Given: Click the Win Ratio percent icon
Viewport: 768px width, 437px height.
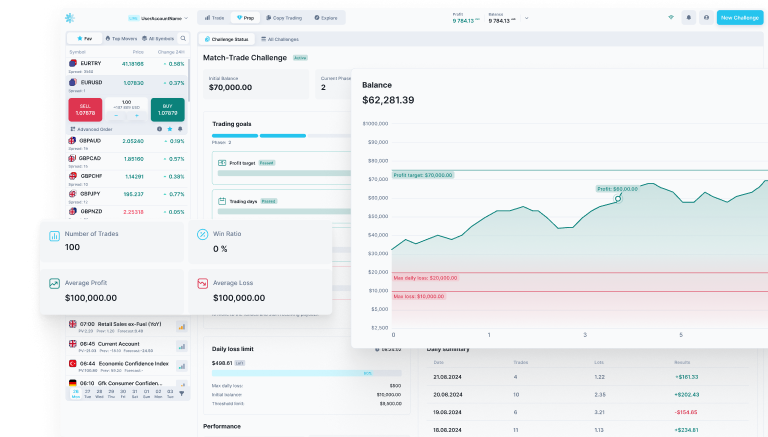Looking at the screenshot, I should (x=203, y=235).
